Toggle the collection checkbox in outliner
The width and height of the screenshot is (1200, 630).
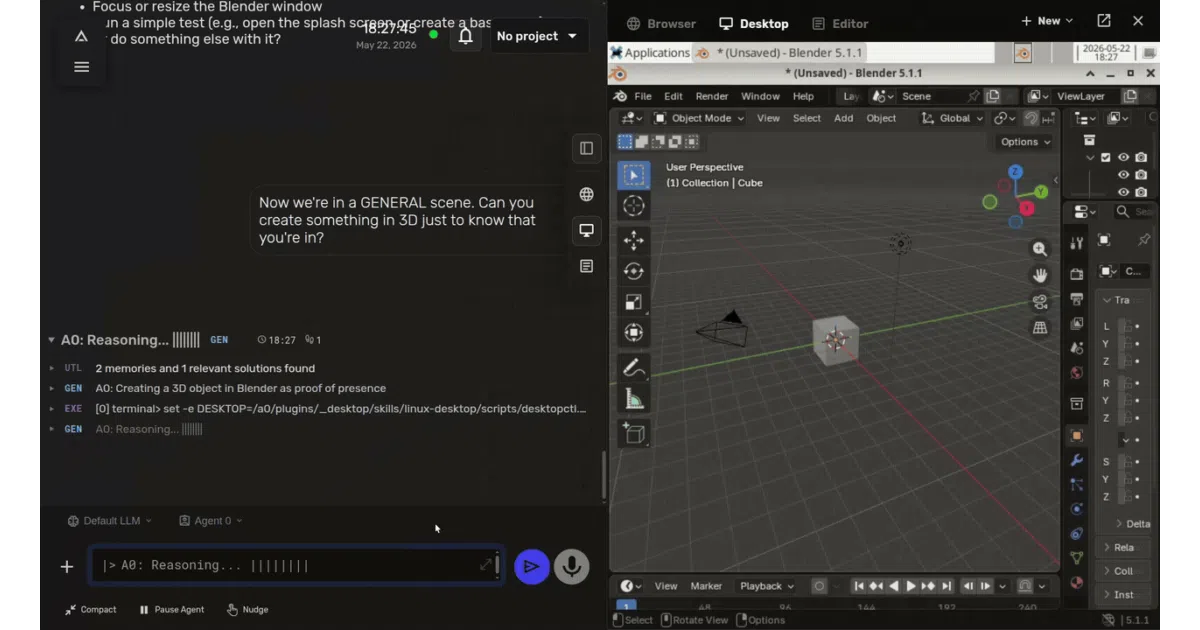click(x=1105, y=157)
